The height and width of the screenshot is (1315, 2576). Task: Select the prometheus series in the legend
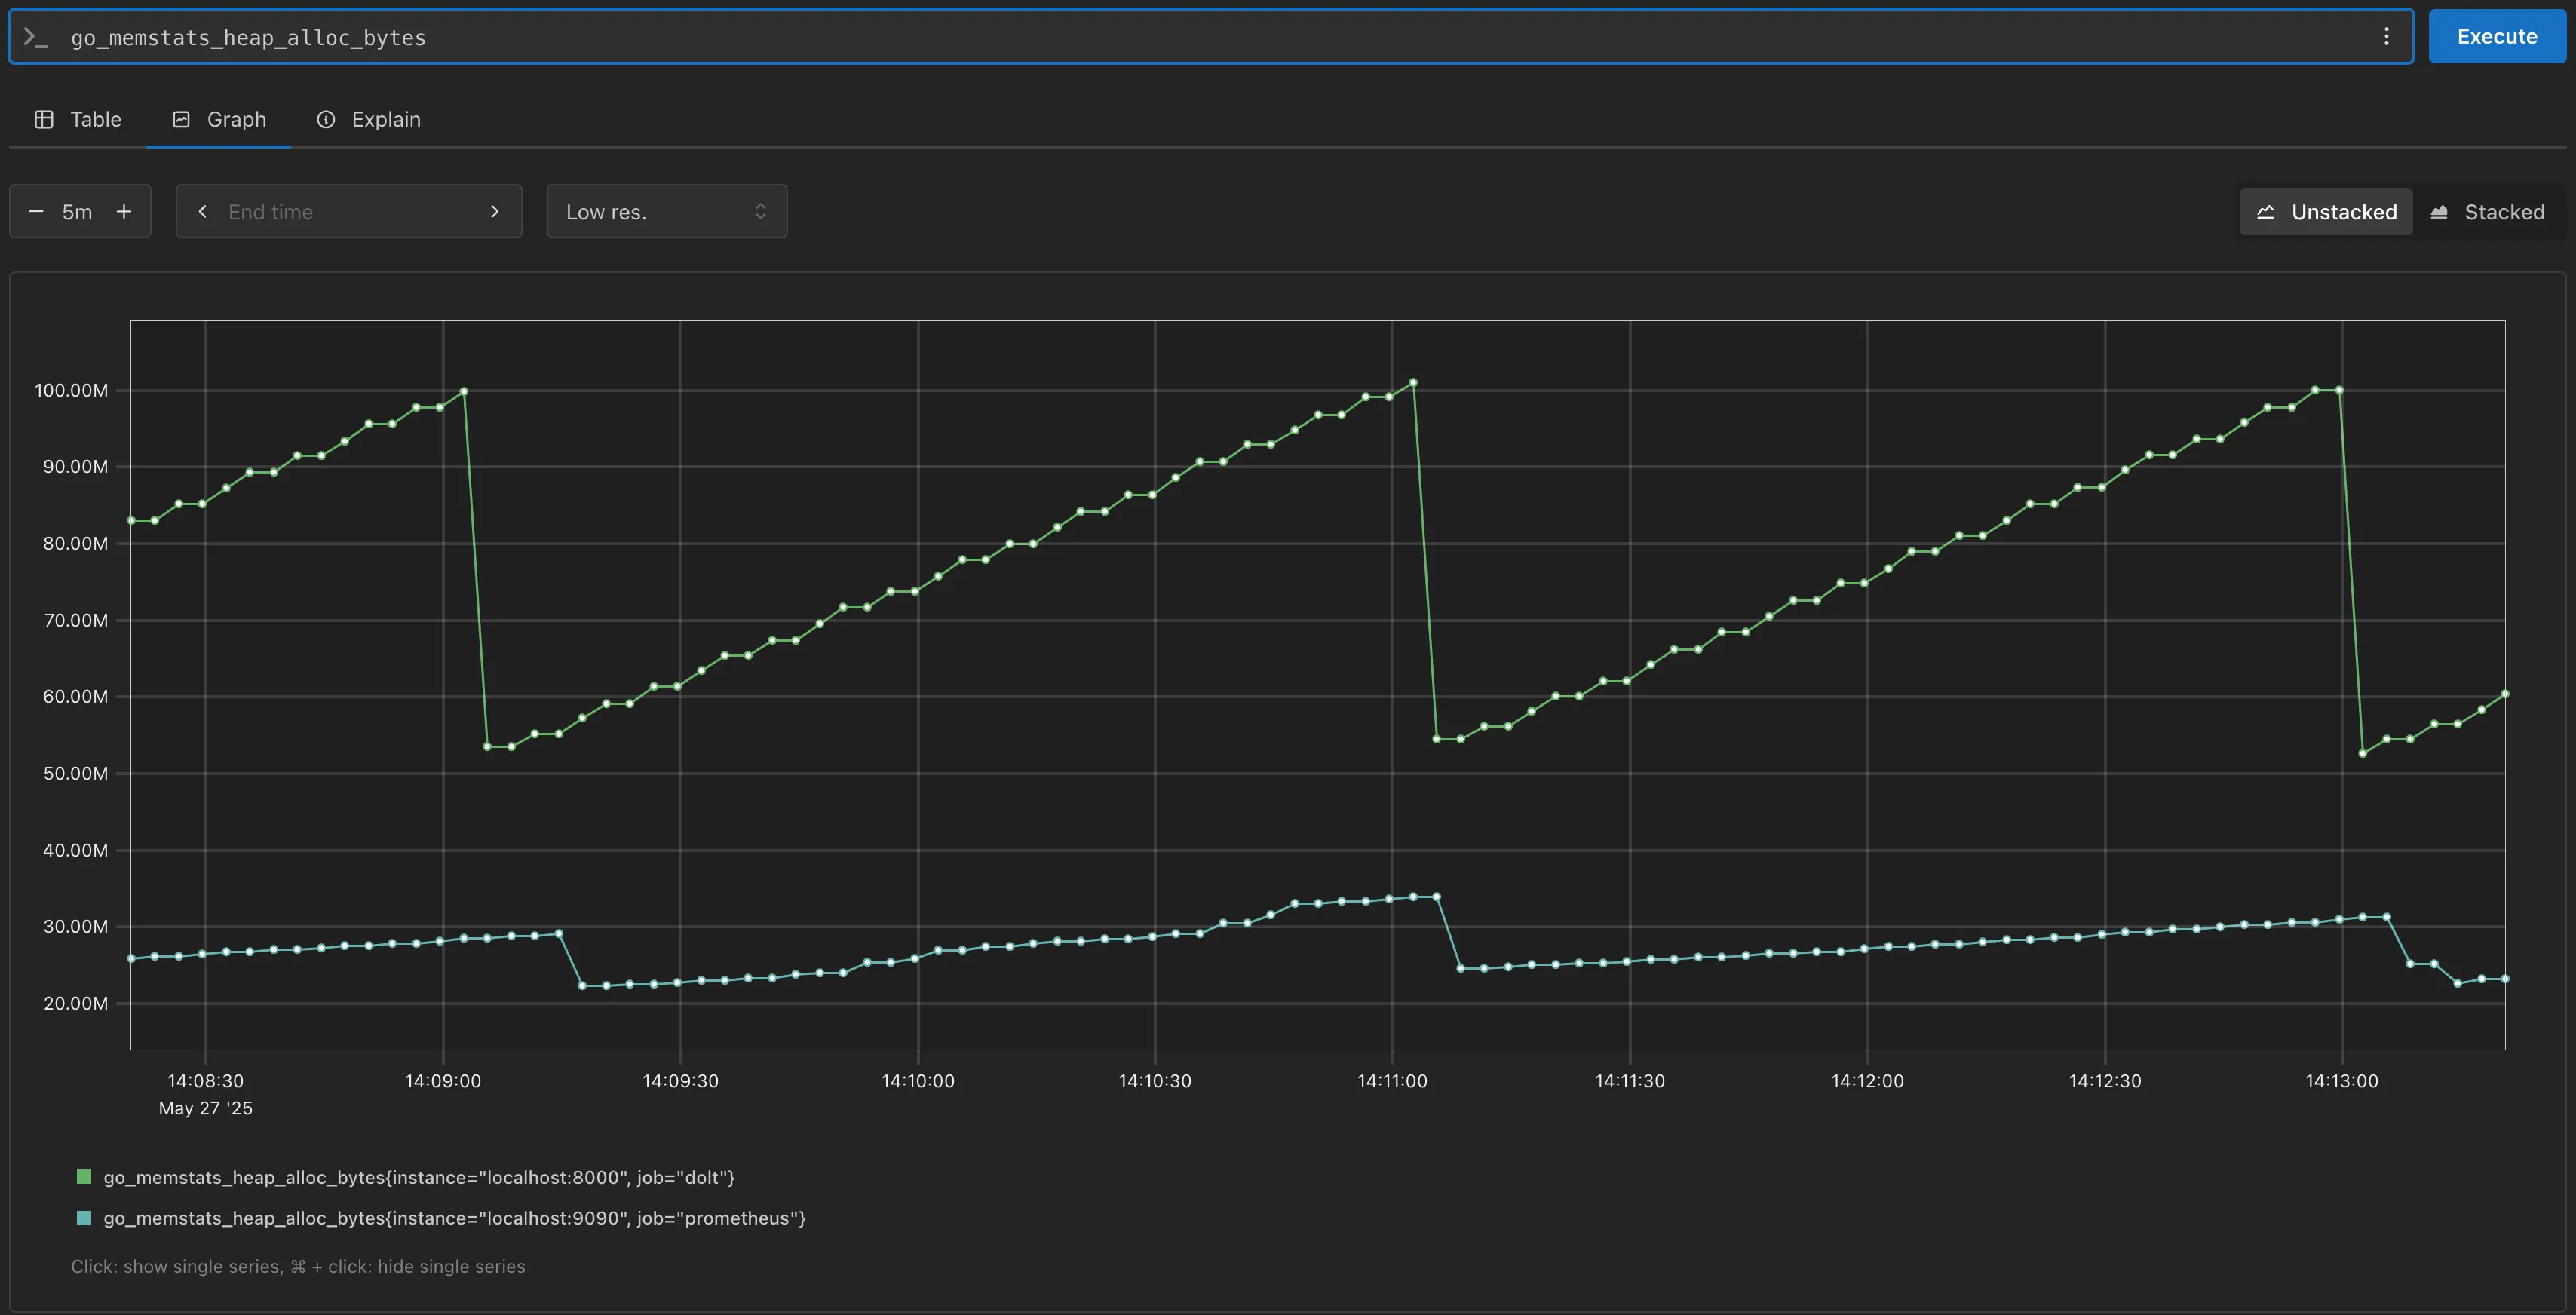click(455, 1218)
